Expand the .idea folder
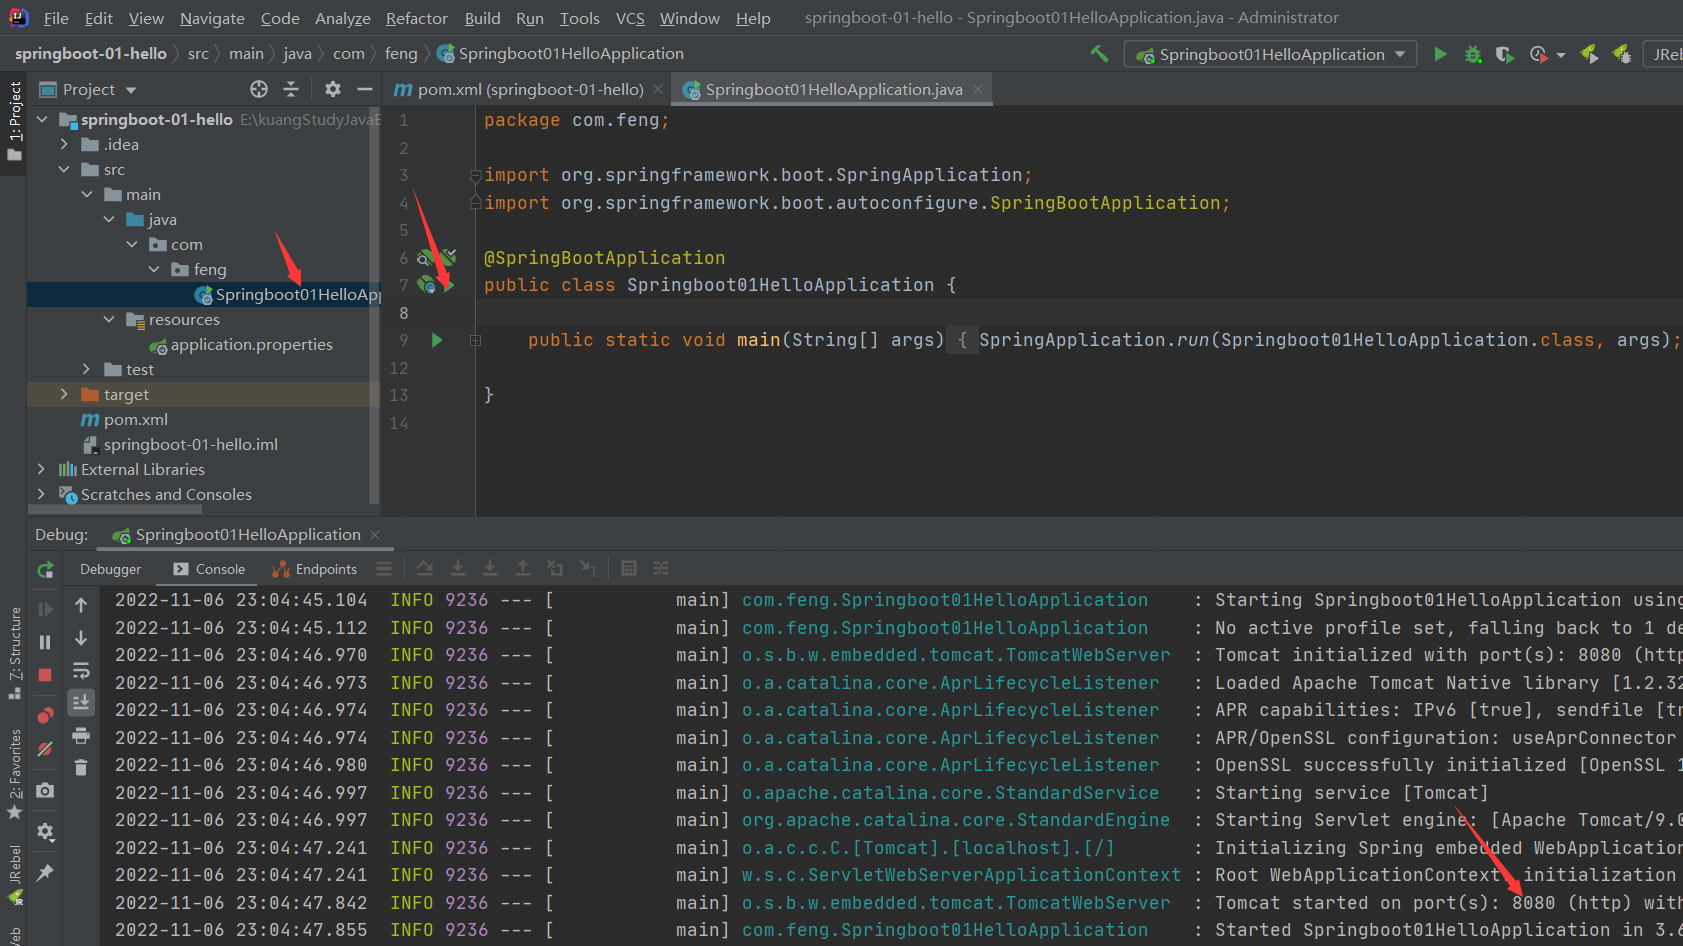 point(64,144)
